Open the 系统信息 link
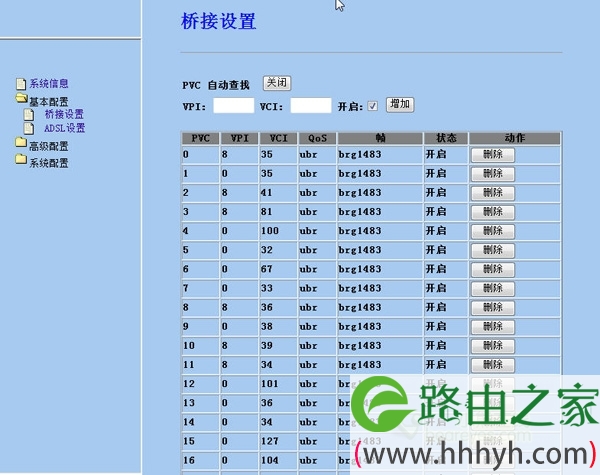600x475 pixels. [49, 83]
